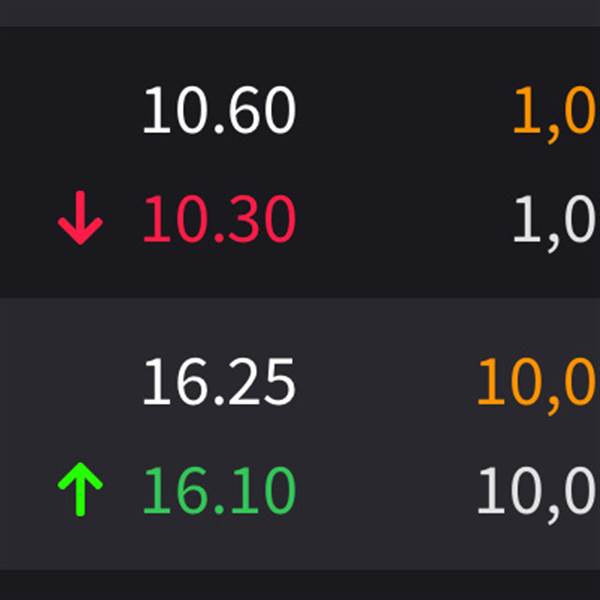Click blank space between 10.30 and white quantity
The image size is (600, 600).
pos(400,220)
